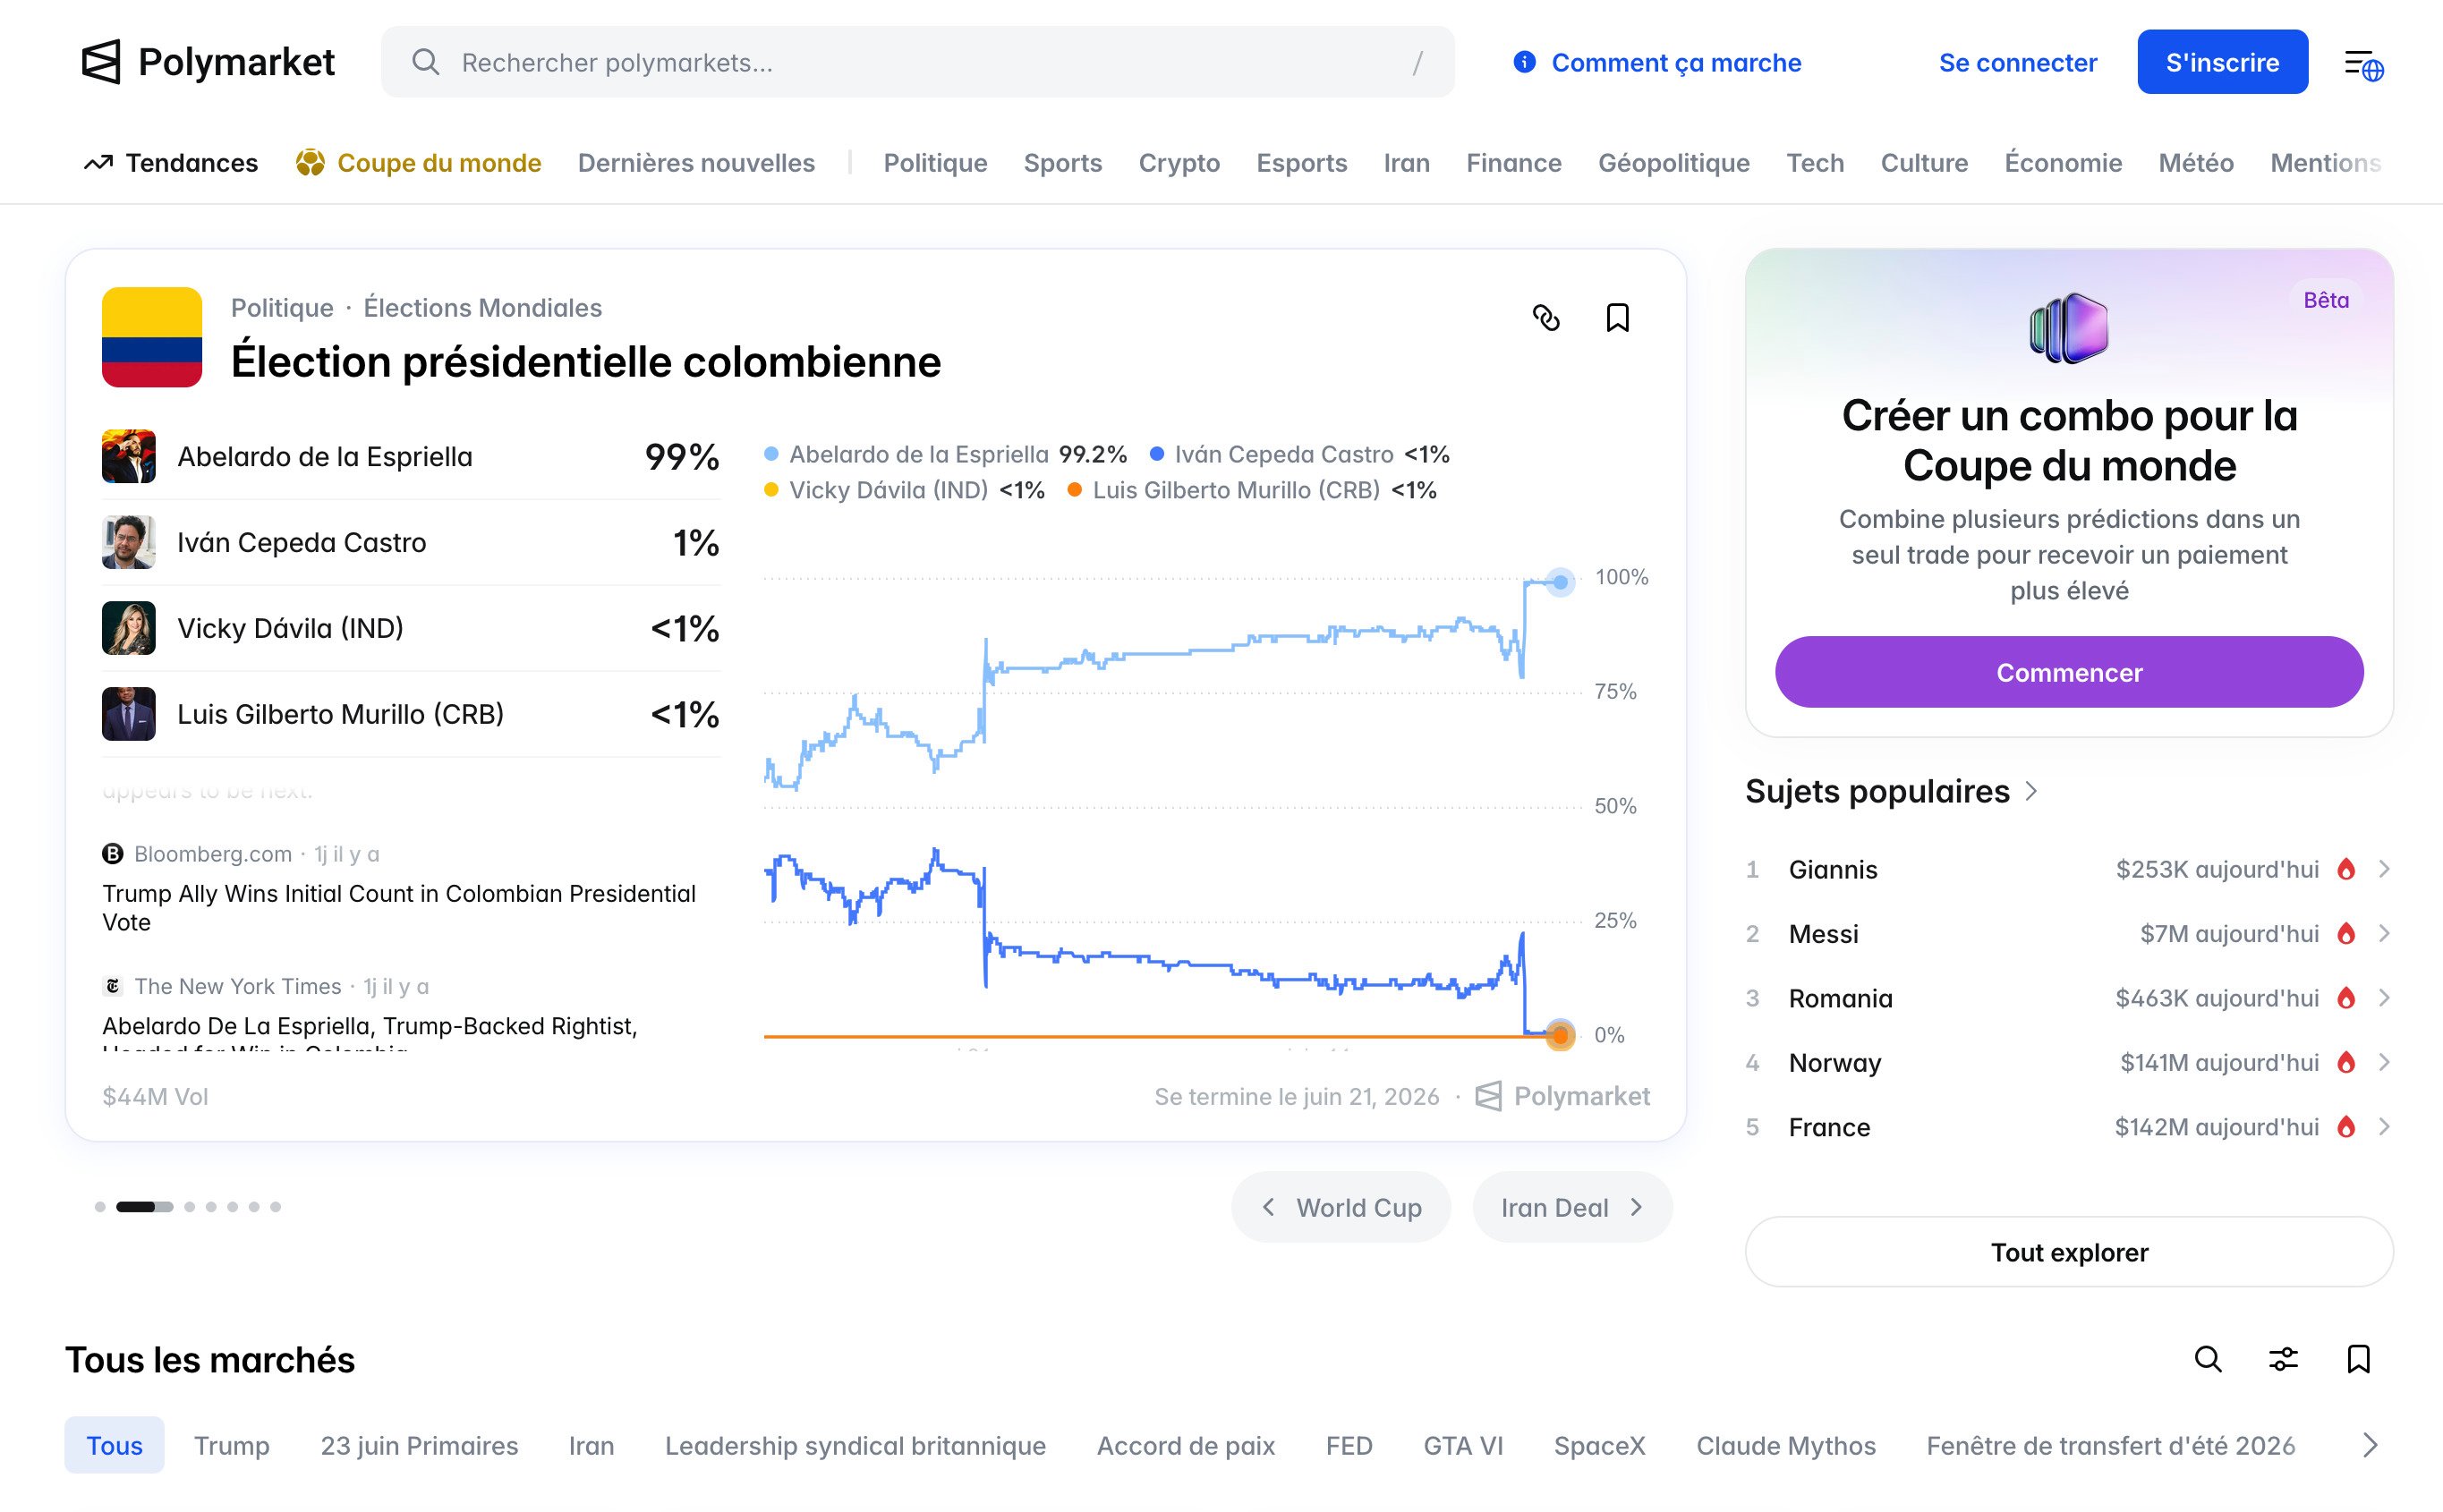
Task: Switch to the Politique category
Action: click(x=935, y=163)
